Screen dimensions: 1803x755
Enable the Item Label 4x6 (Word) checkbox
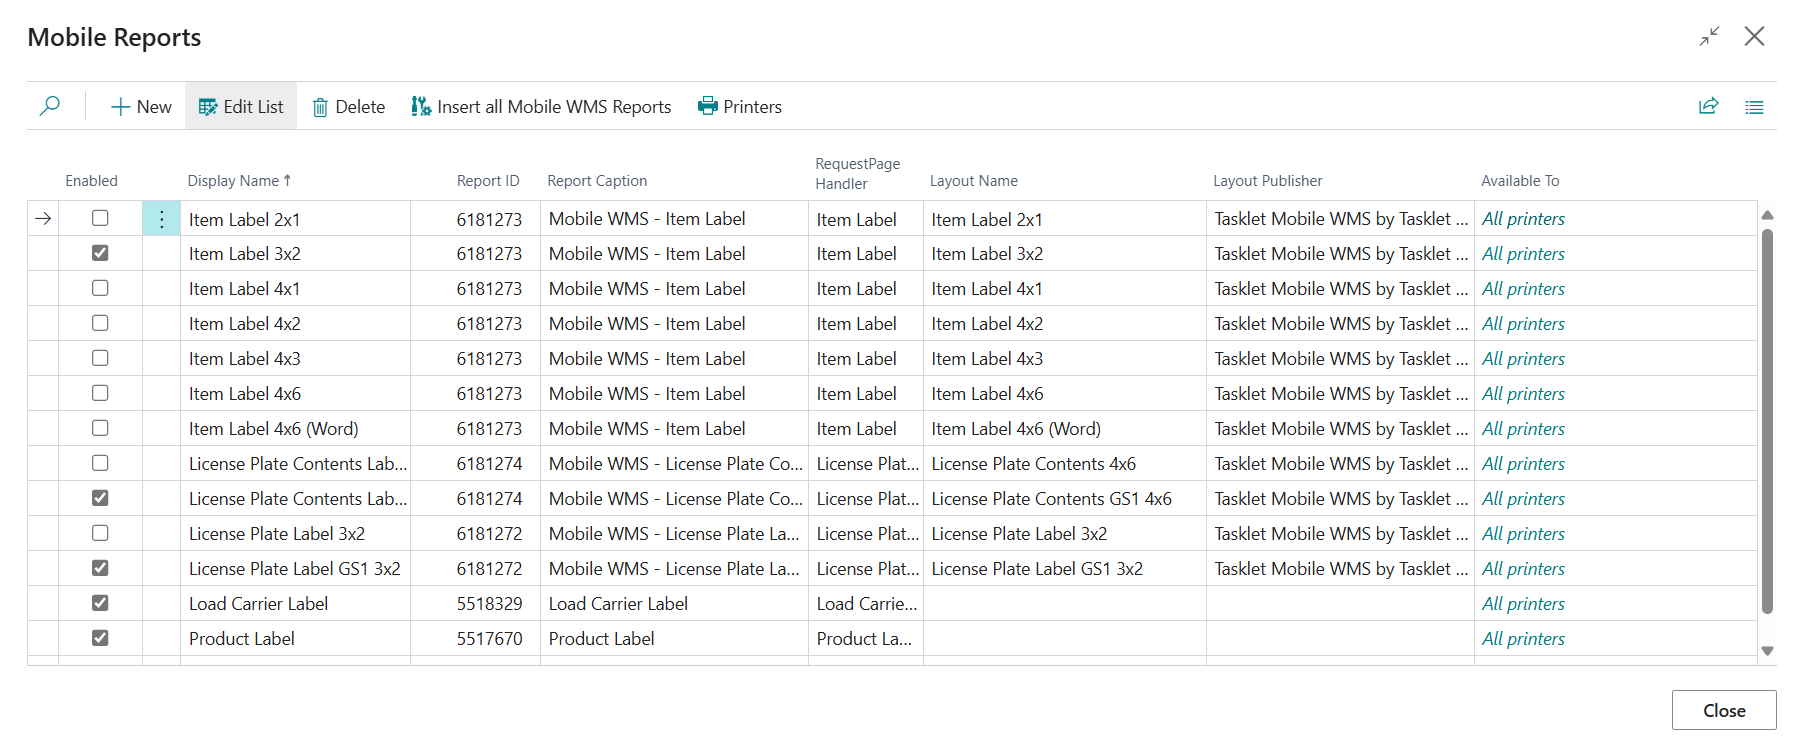coord(100,428)
